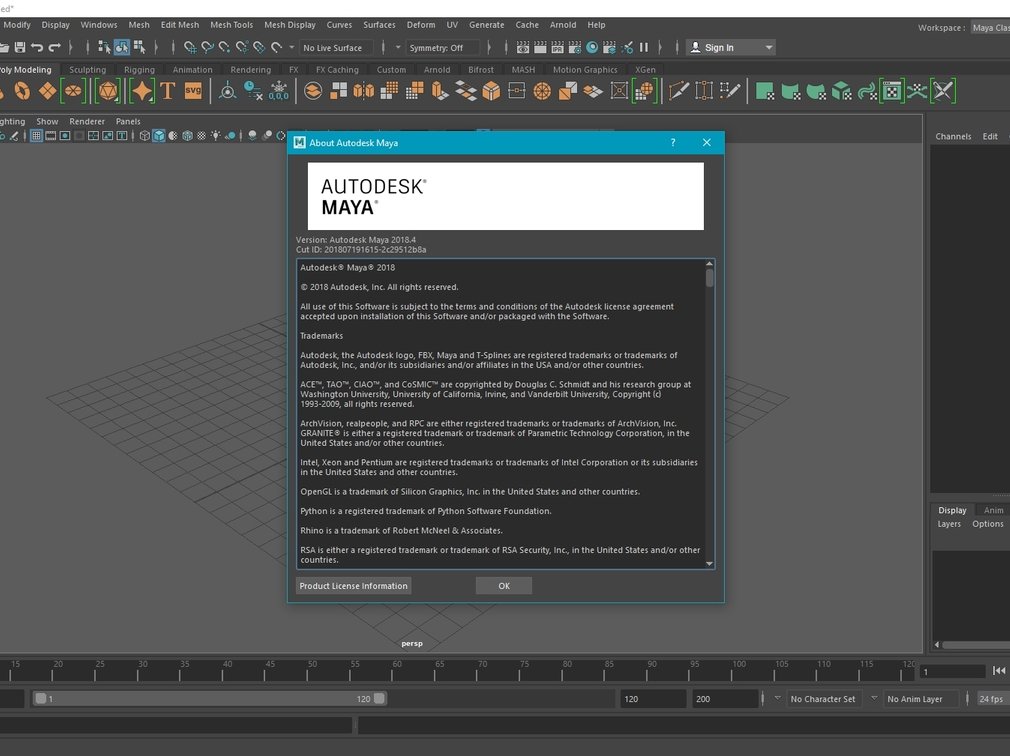This screenshot has width=1010, height=756.
Task: Open the Render View clapperboard icon
Action: 523,47
